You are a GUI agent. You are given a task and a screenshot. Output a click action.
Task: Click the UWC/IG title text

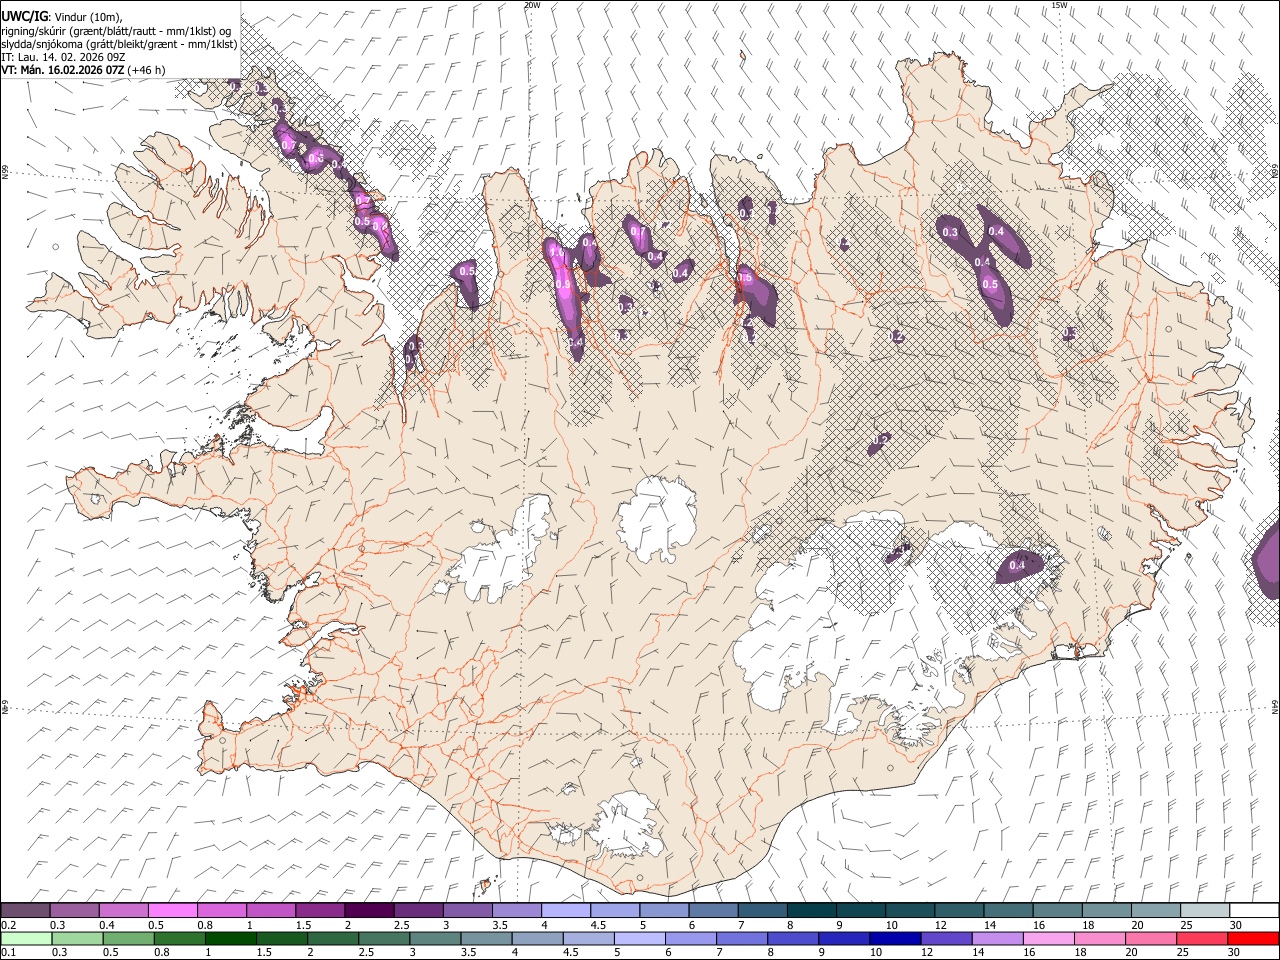[24, 16]
